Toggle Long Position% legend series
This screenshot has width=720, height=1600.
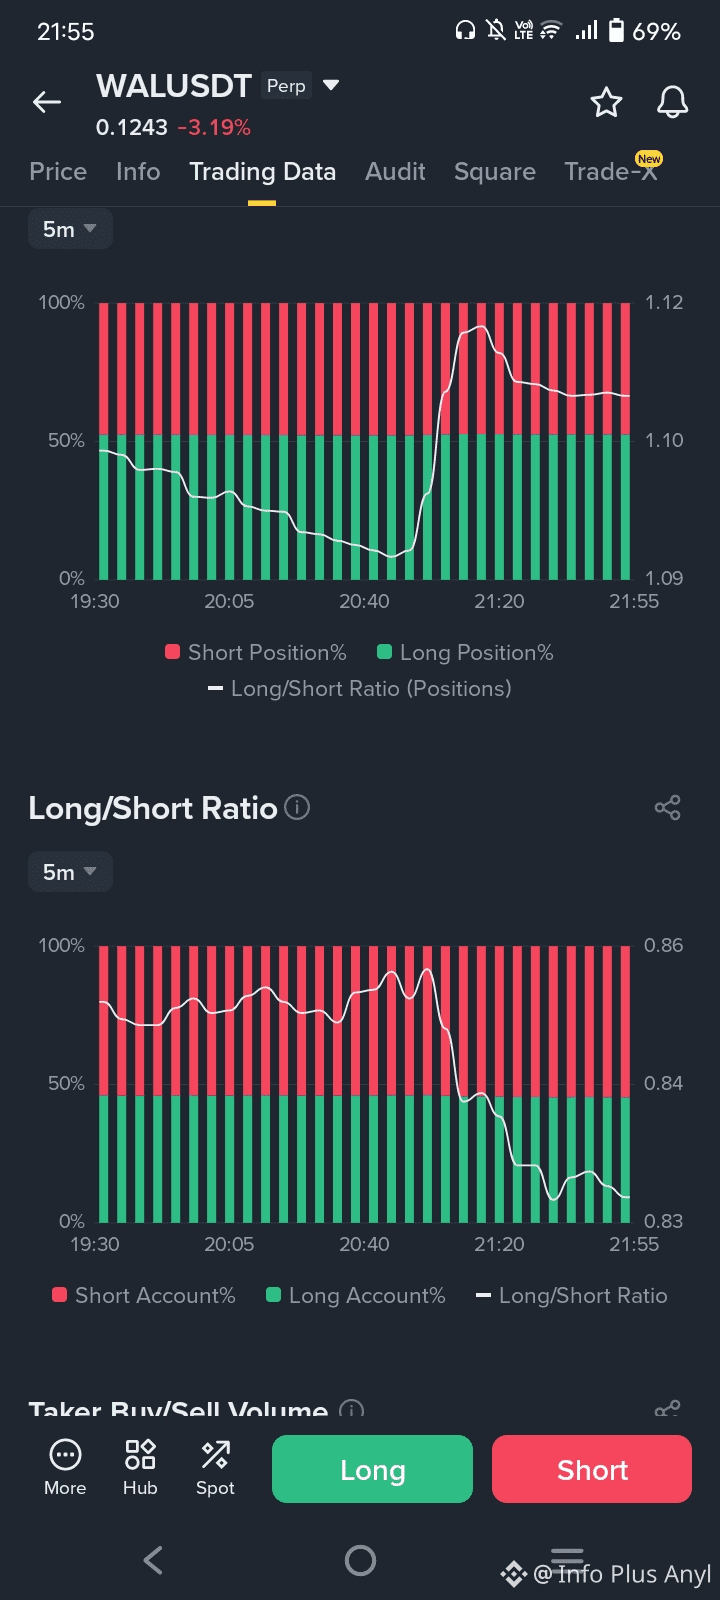coord(465,653)
